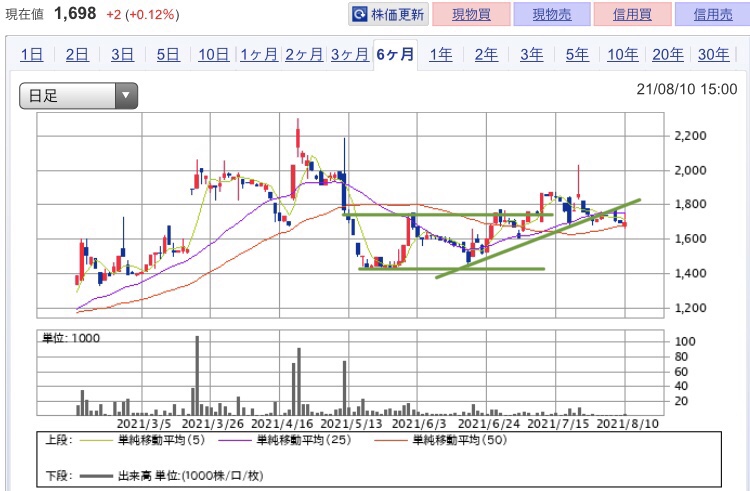Switch to the 20年 chart period
This screenshot has width=750, height=491.
(668, 55)
